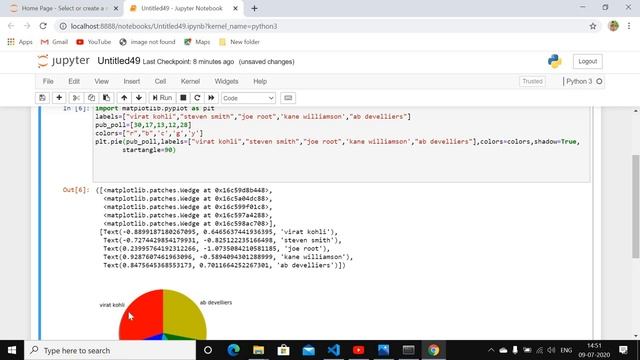Screen dimensions: 640x360
Task: Open the Help menu
Action: 260,81
